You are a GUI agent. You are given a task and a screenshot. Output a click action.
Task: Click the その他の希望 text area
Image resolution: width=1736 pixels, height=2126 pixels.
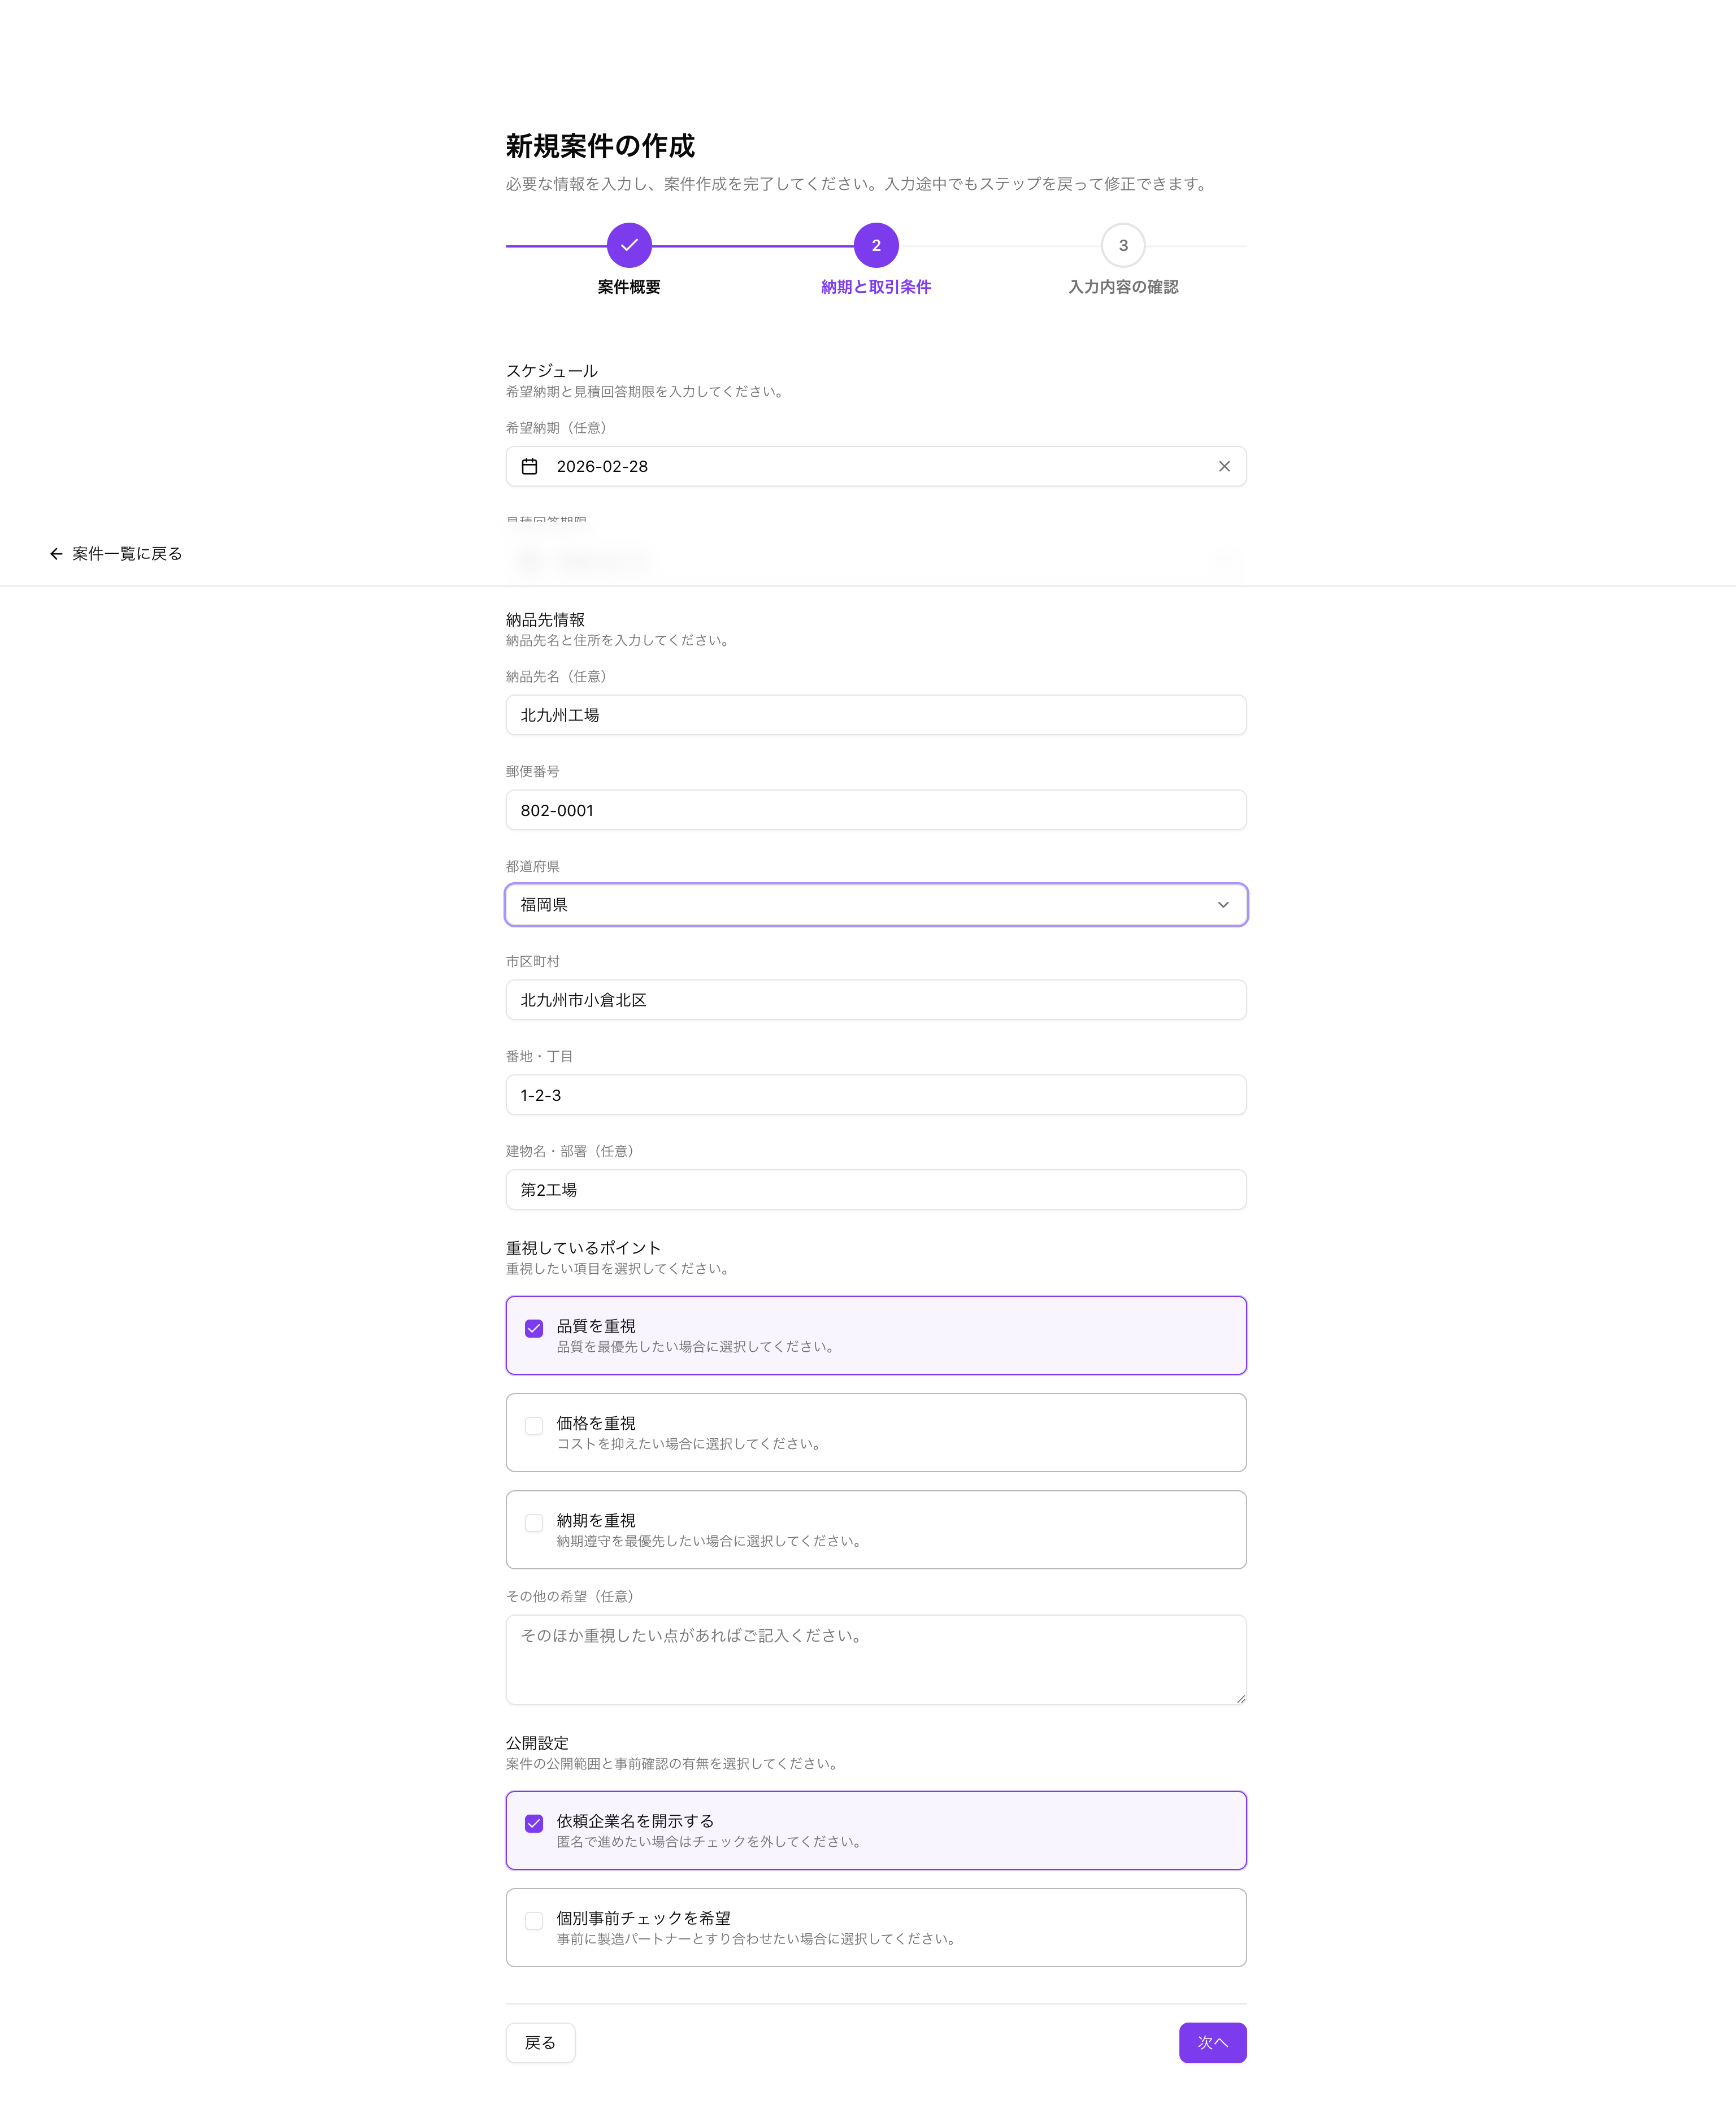(x=875, y=1659)
